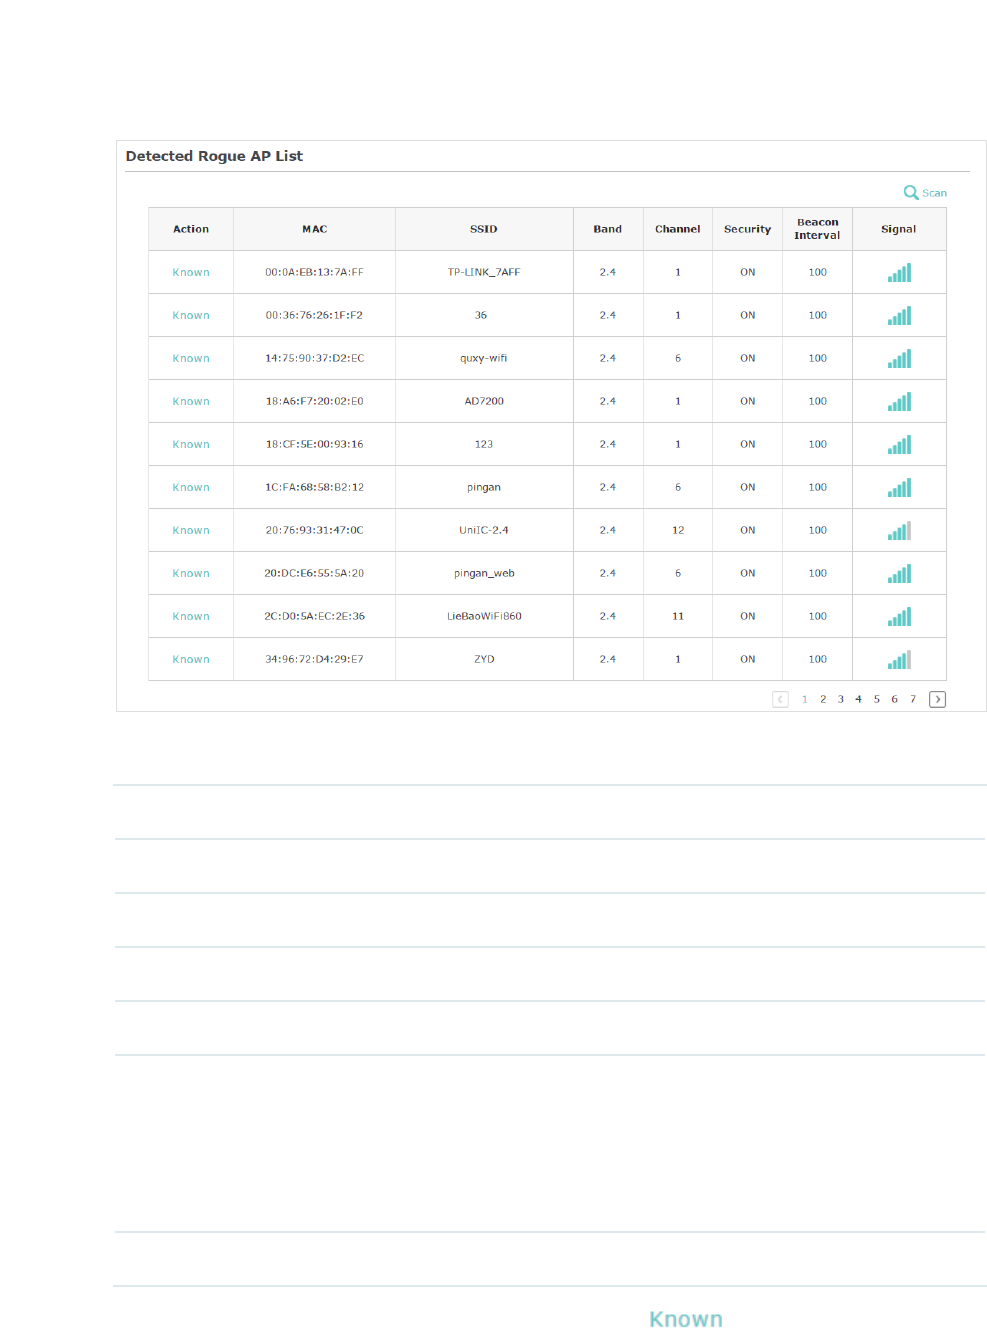This screenshot has width=987, height=1338.
Task: Click signal bars for pingan row
Action: click(899, 487)
